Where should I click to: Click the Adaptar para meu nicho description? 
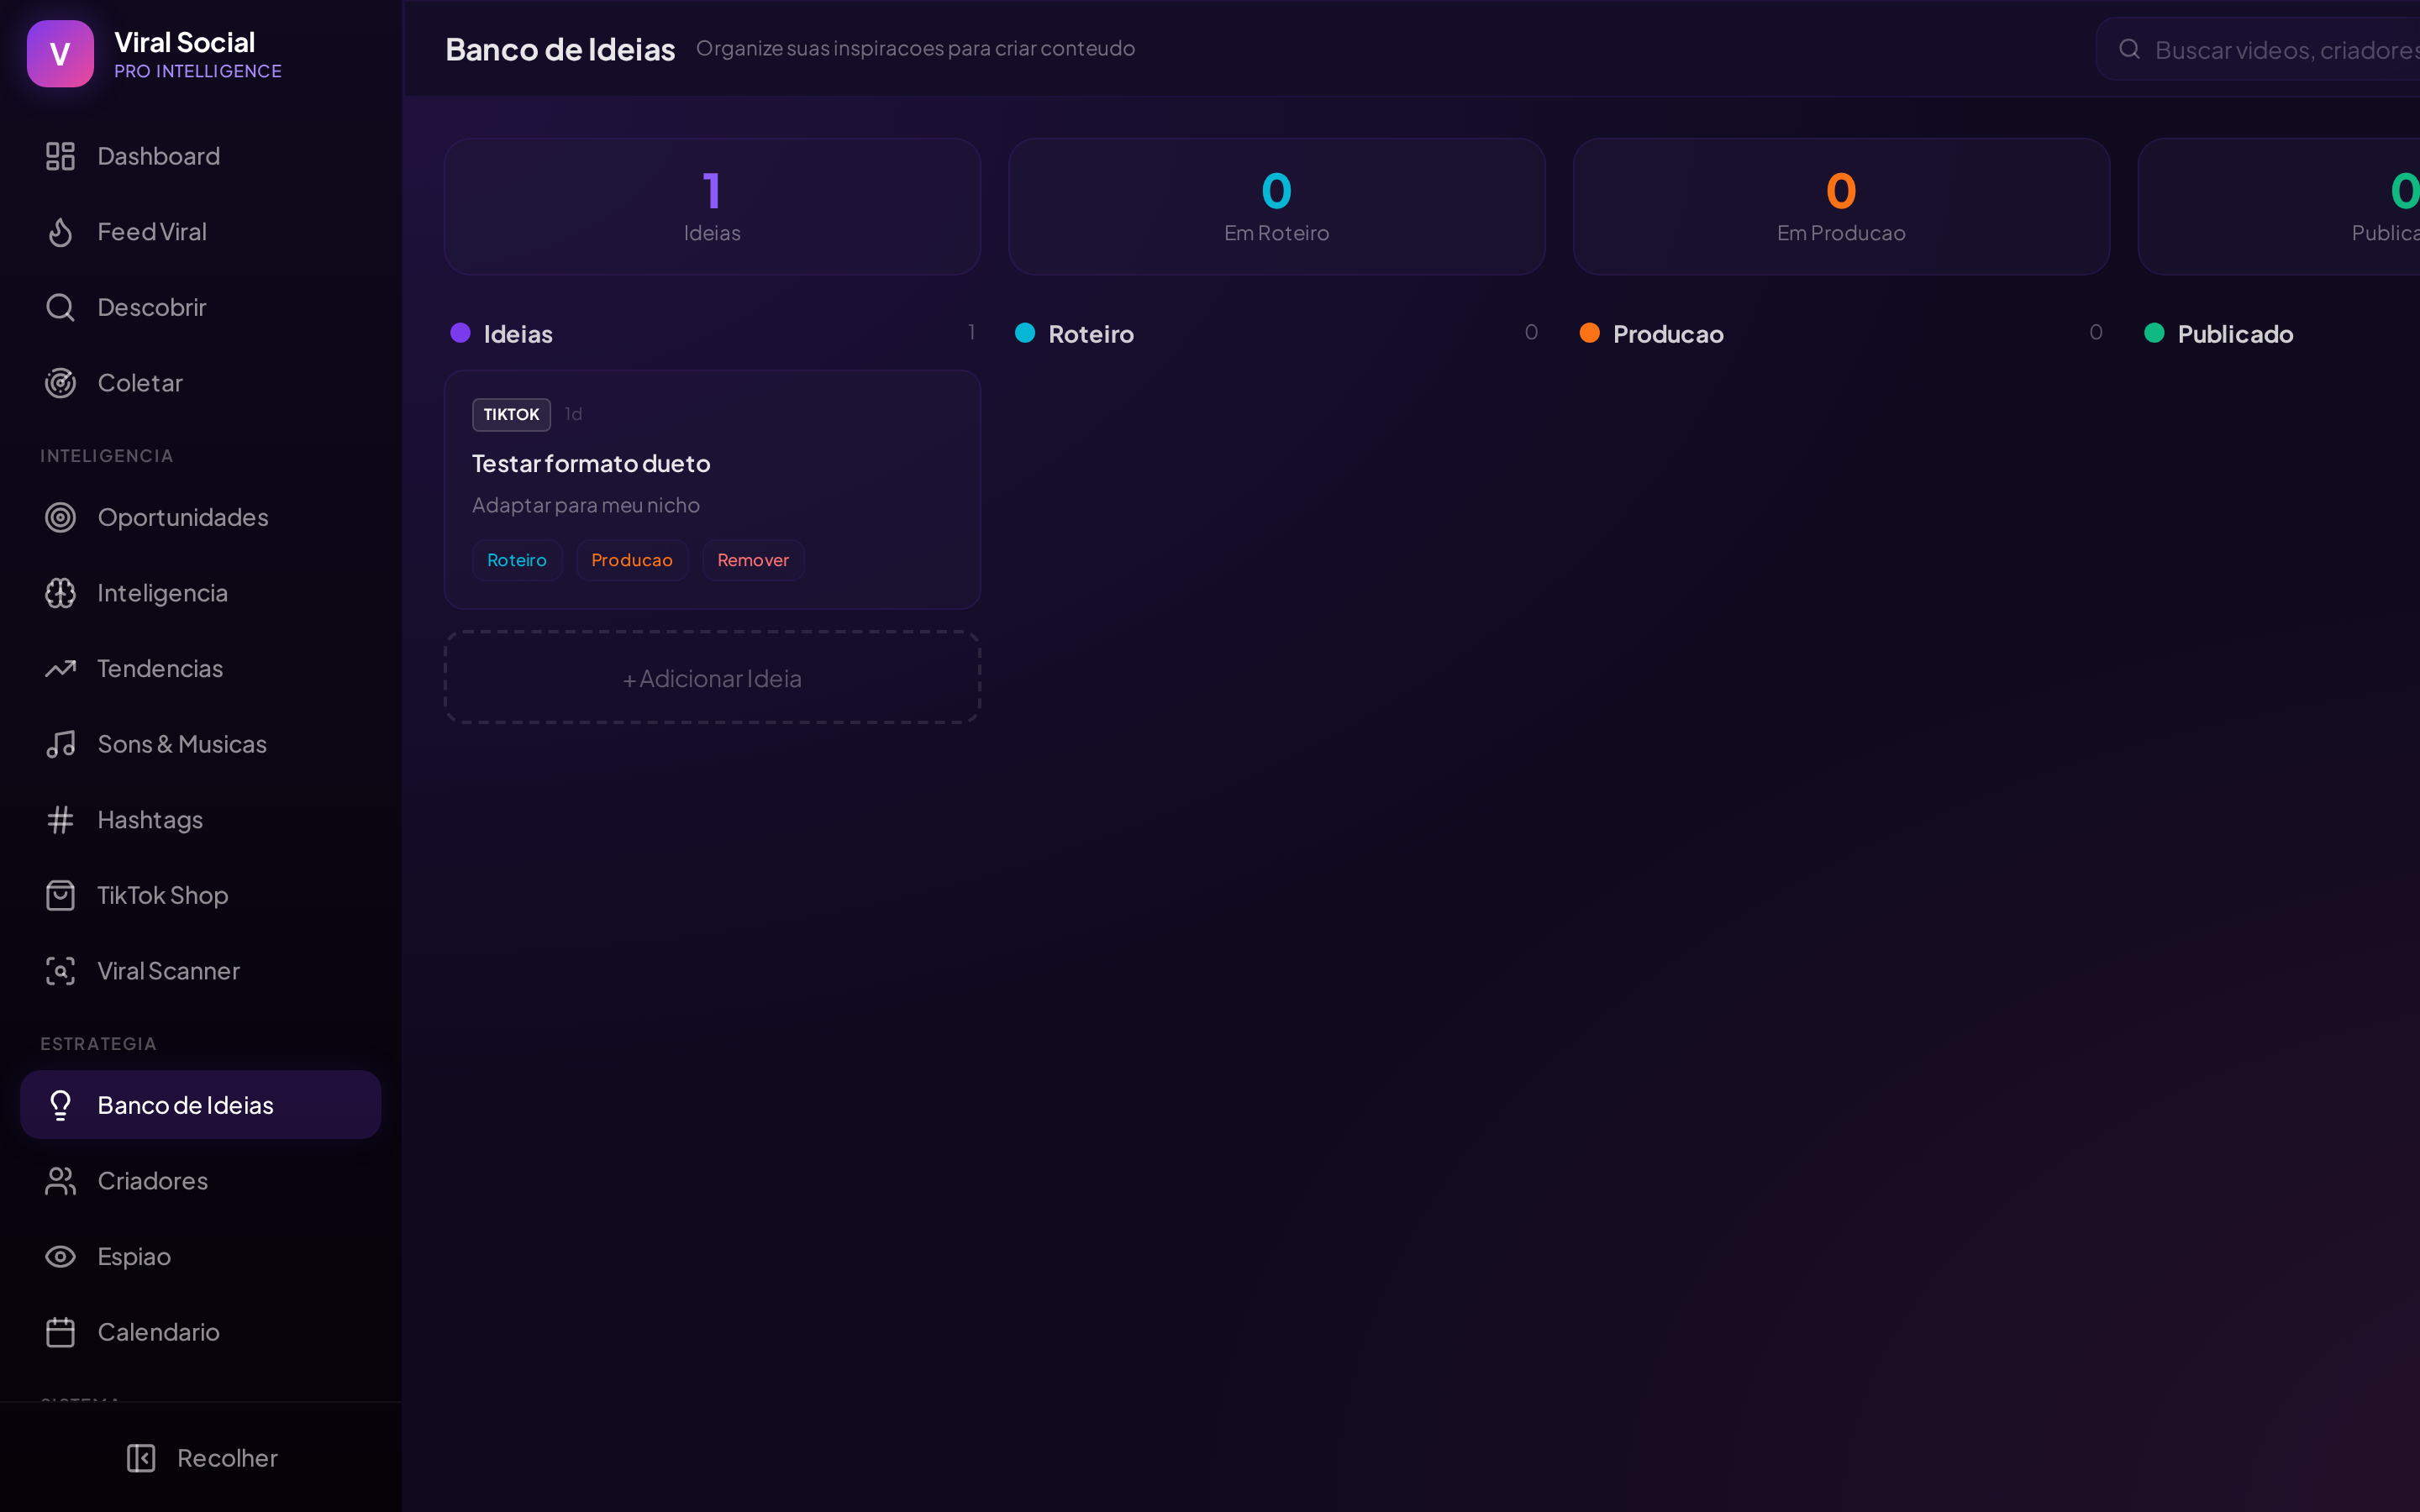(586, 505)
